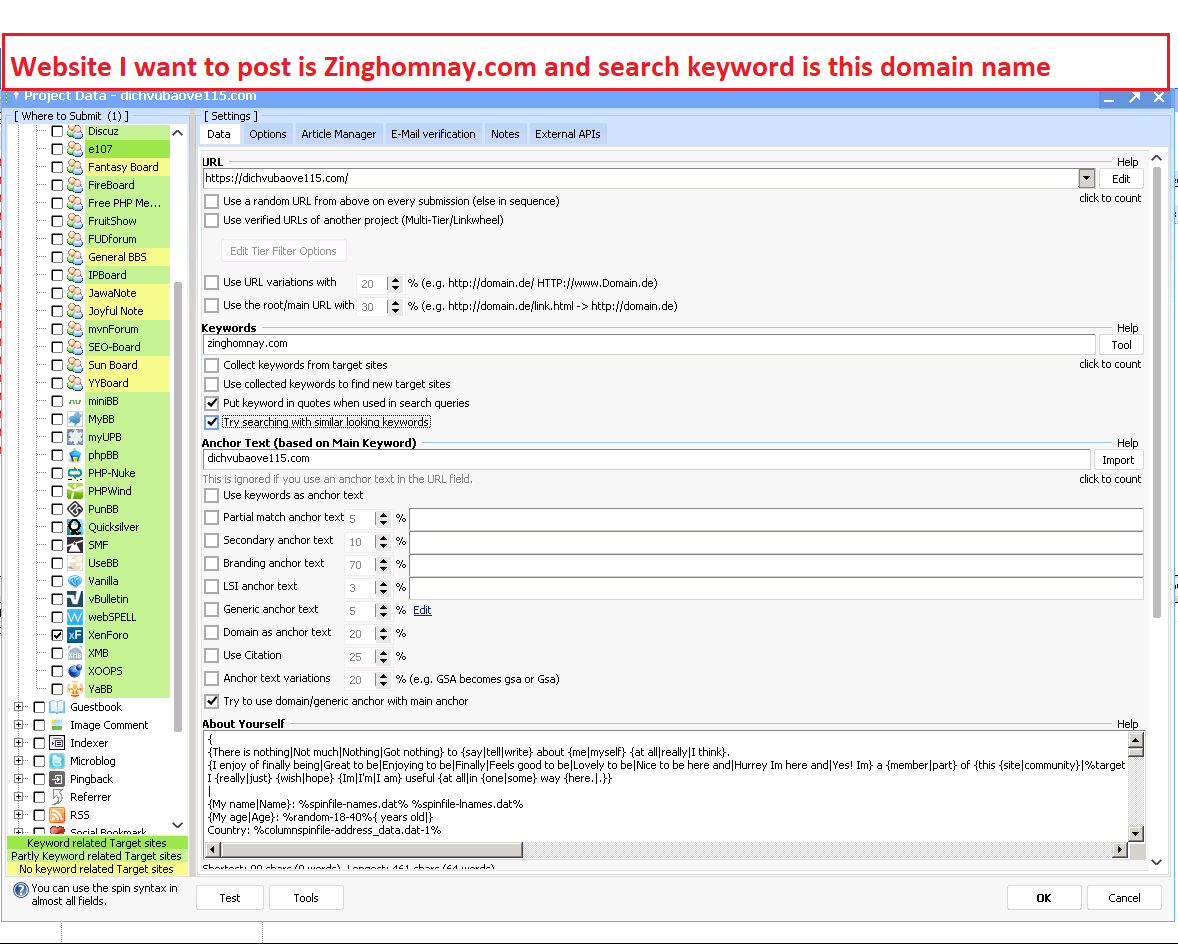Click the Anchor Text input field

(x=646, y=459)
